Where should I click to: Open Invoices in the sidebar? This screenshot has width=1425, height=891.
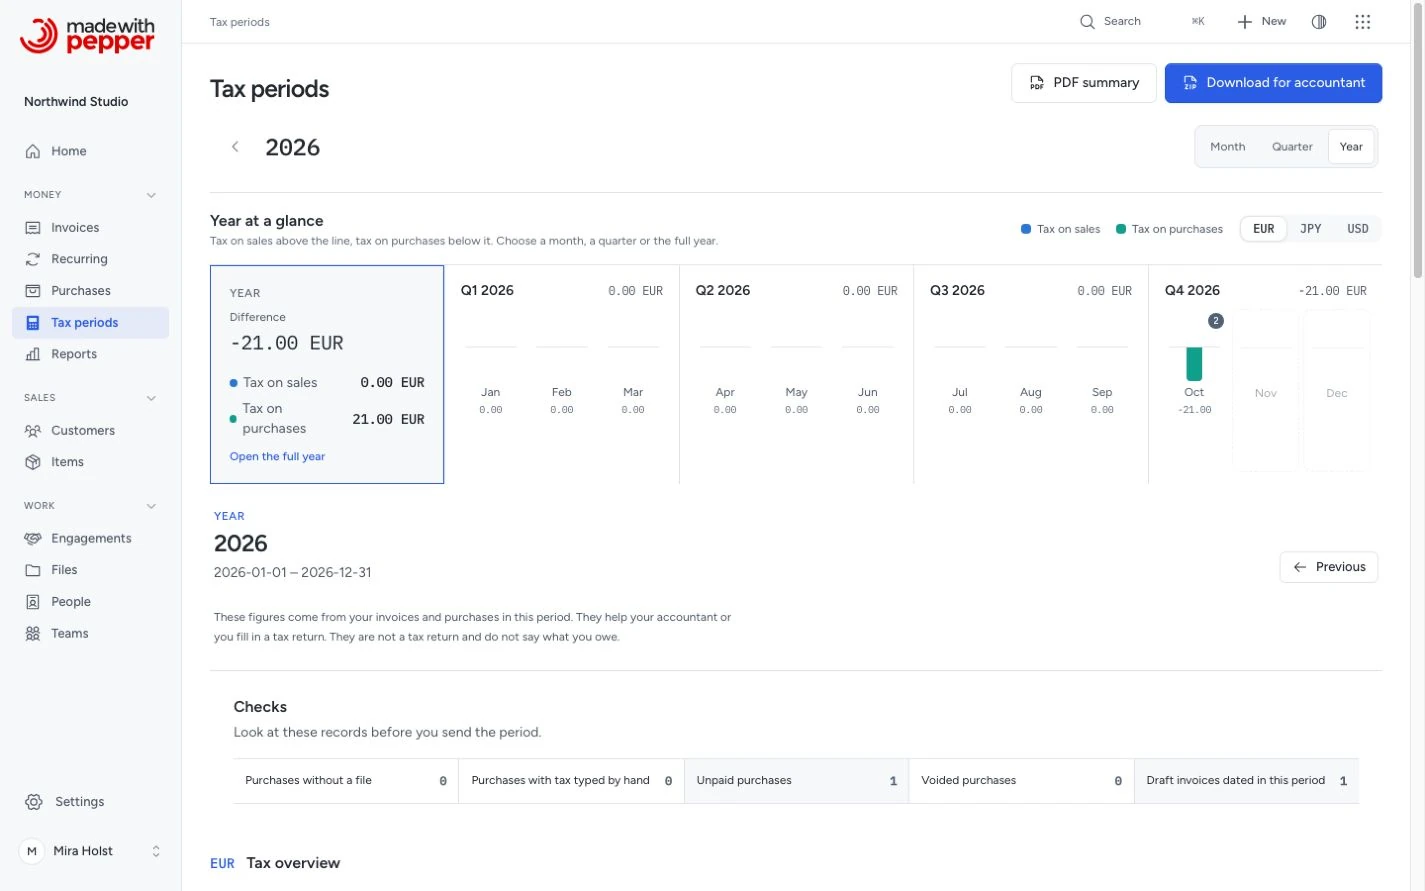tap(90, 228)
